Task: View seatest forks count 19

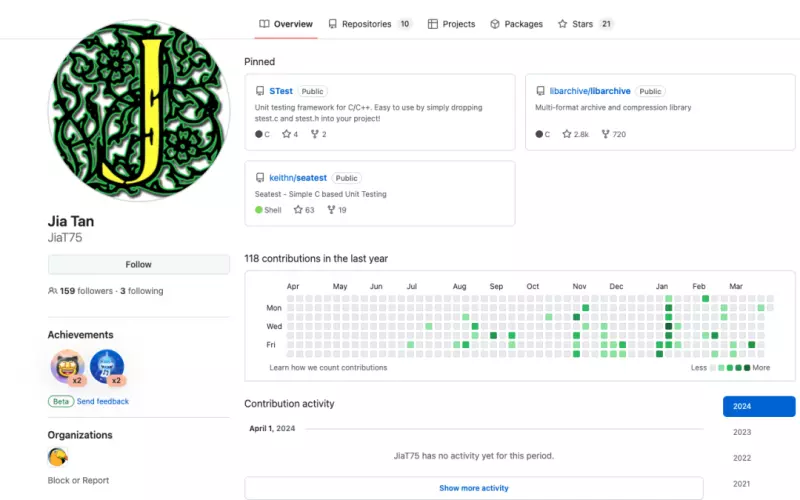Action: pos(337,210)
